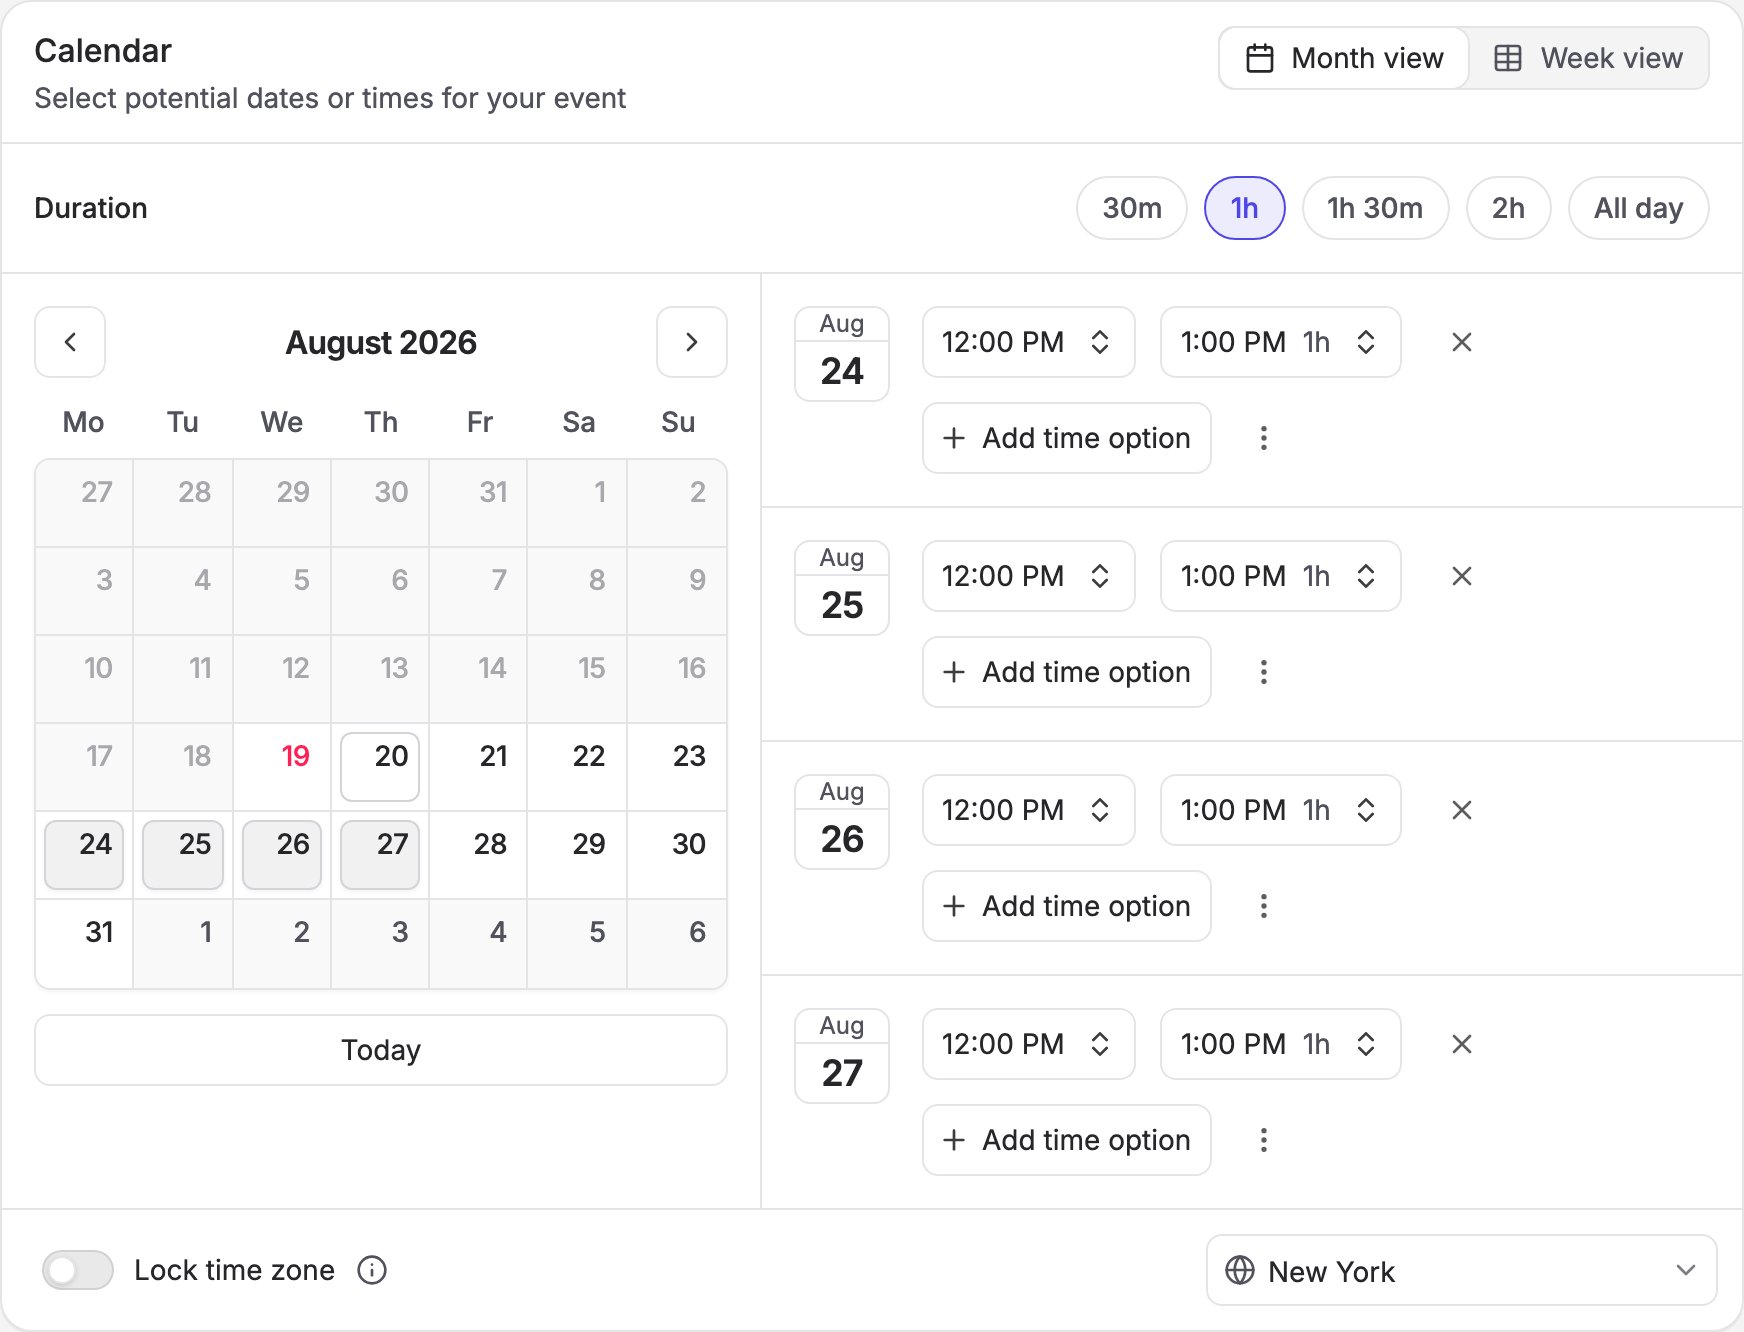This screenshot has width=1744, height=1332.
Task: Select the 1h duration option
Action: click(1245, 208)
